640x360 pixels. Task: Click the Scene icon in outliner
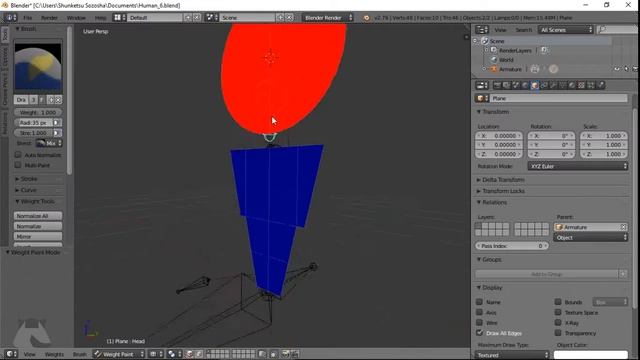click(485, 41)
